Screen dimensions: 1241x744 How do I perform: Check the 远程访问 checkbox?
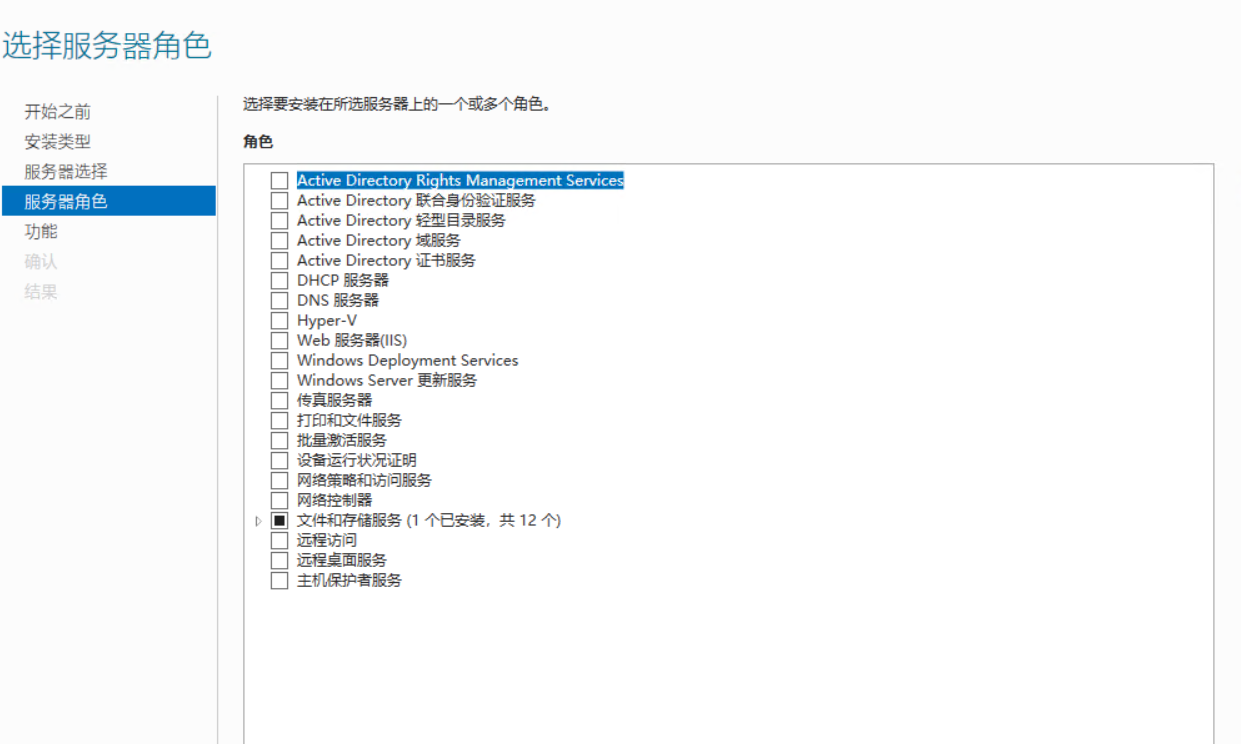click(x=279, y=541)
